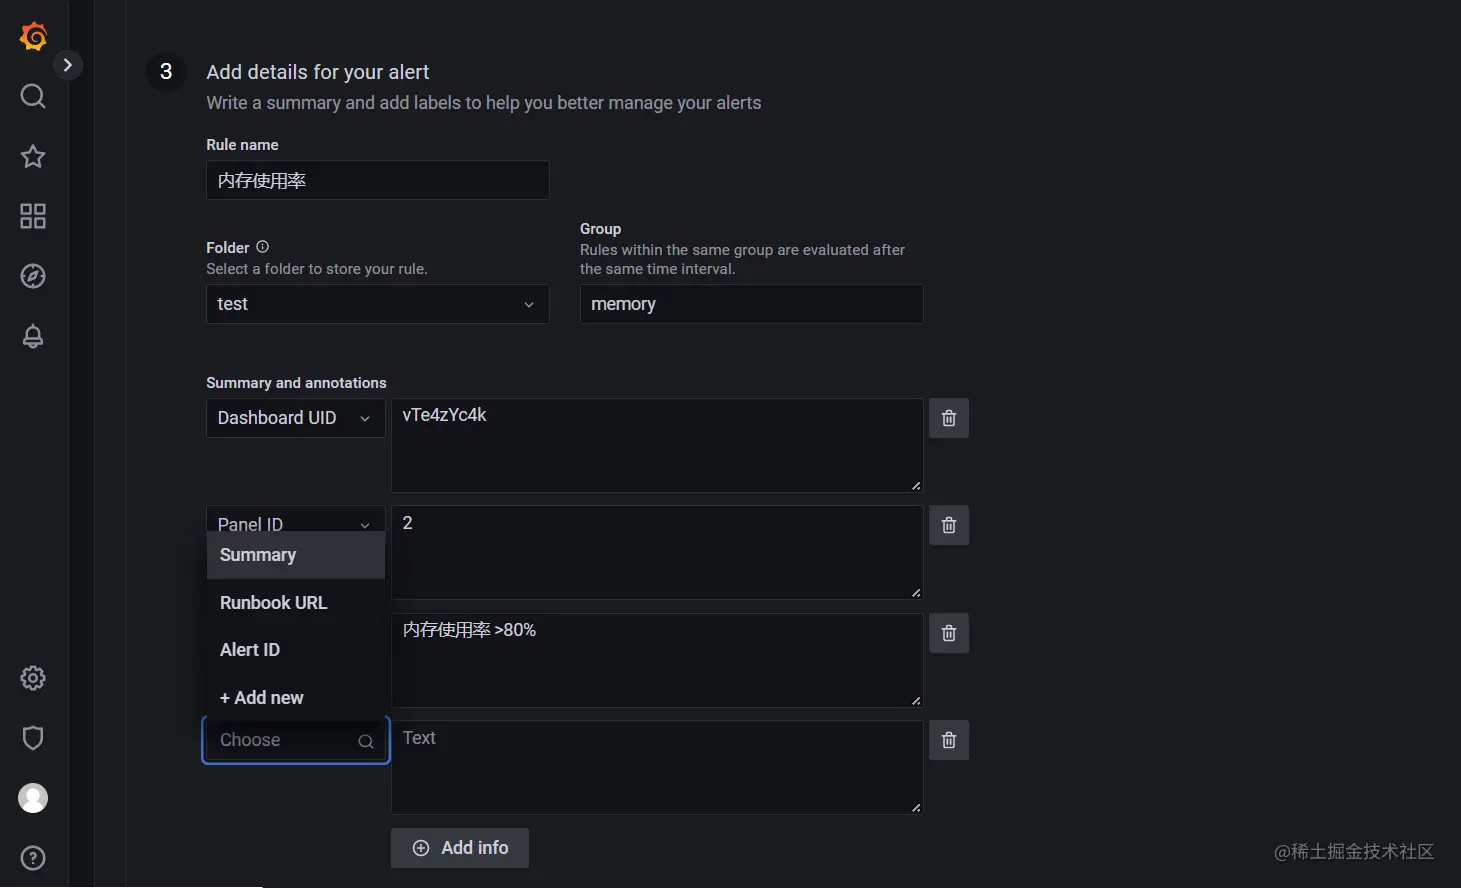
Task: Open the Help question mark icon
Action: pyautogui.click(x=33, y=858)
